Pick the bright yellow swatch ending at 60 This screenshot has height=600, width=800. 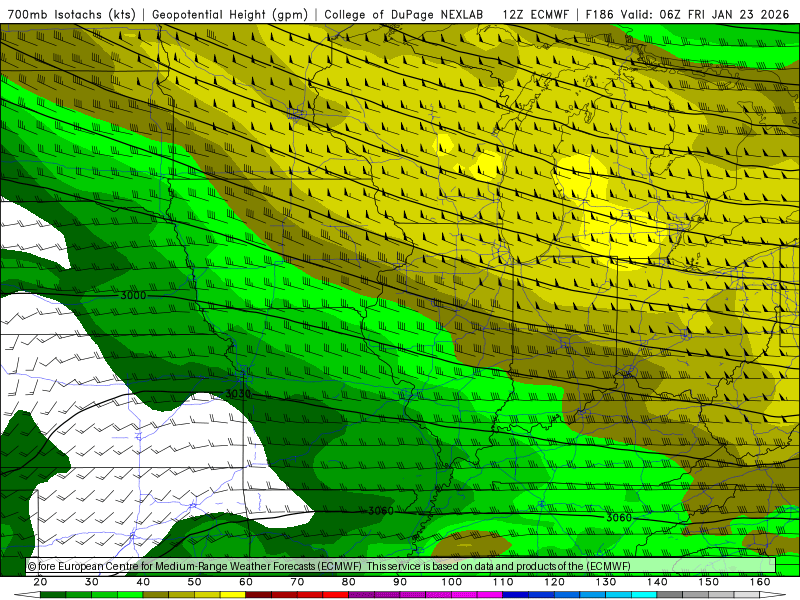[x=233, y=595]
